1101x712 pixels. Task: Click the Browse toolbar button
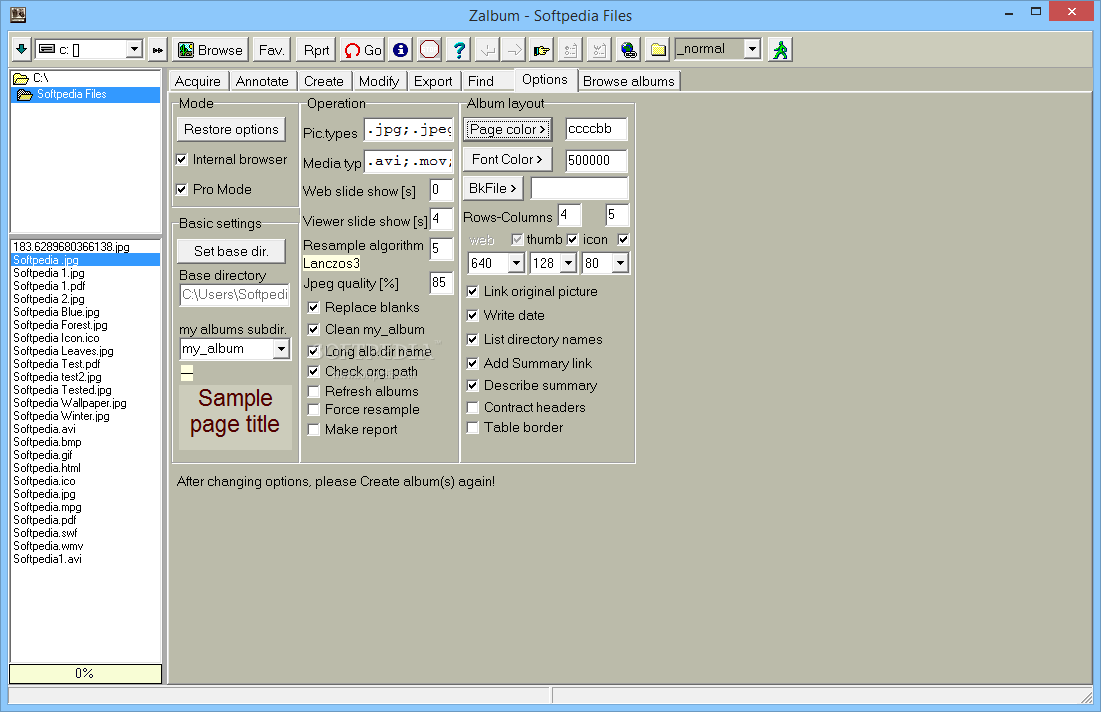(x=211, y=50)
